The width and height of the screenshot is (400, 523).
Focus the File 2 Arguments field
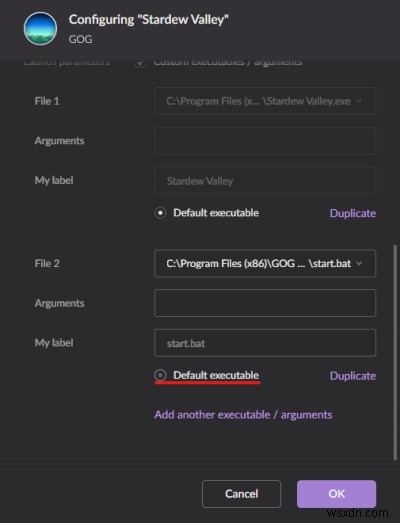pos(265,303)
